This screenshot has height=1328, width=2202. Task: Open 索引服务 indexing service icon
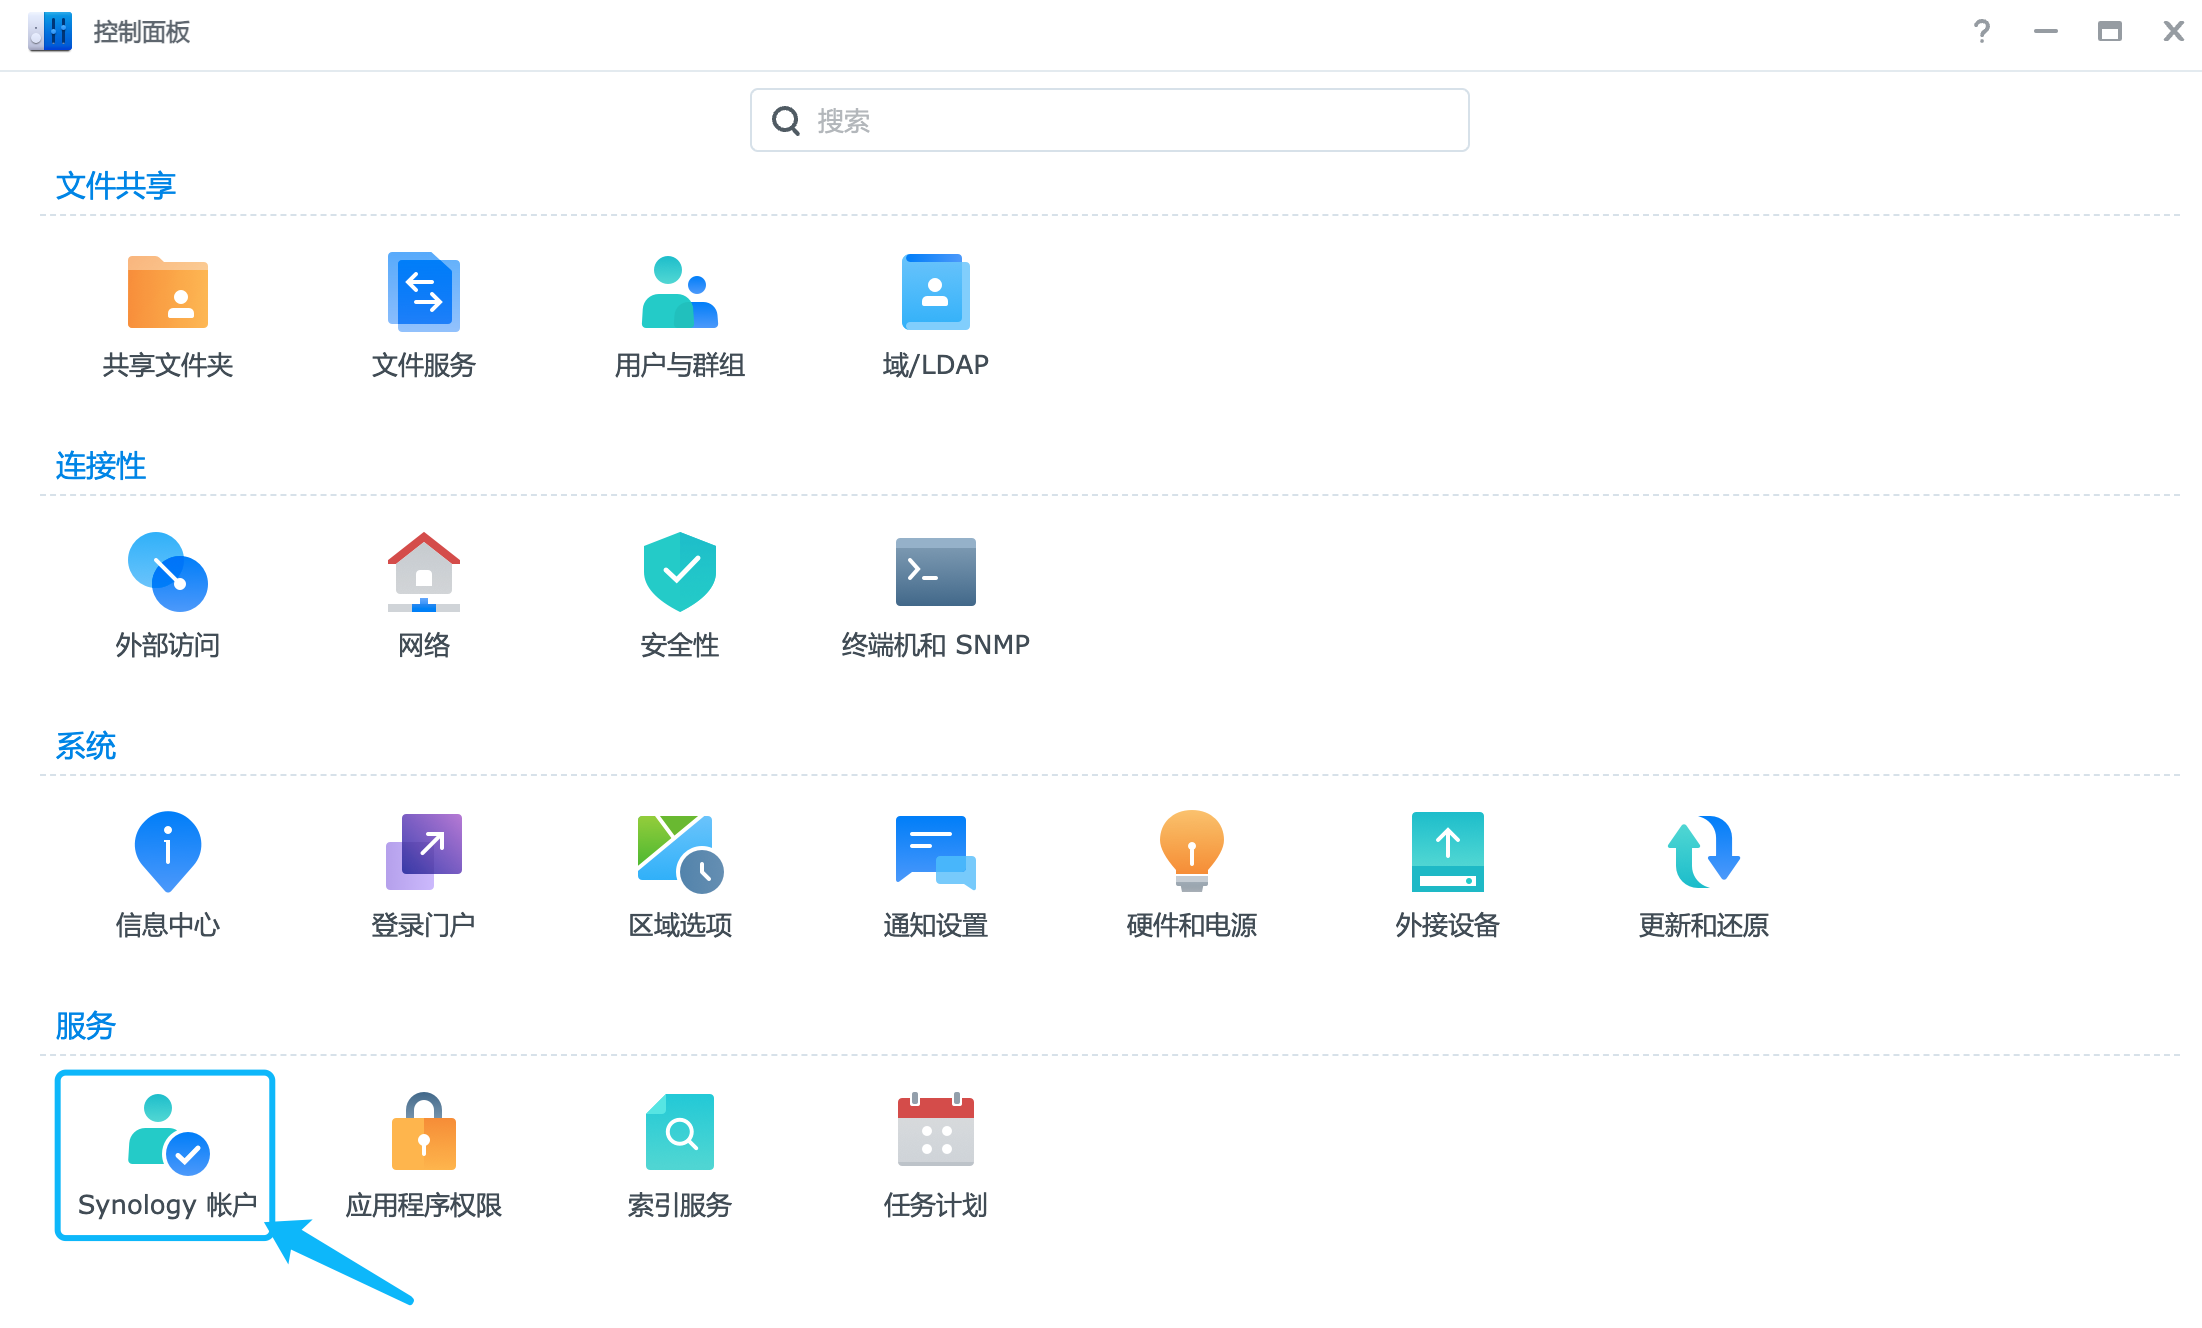point(680,1132)
